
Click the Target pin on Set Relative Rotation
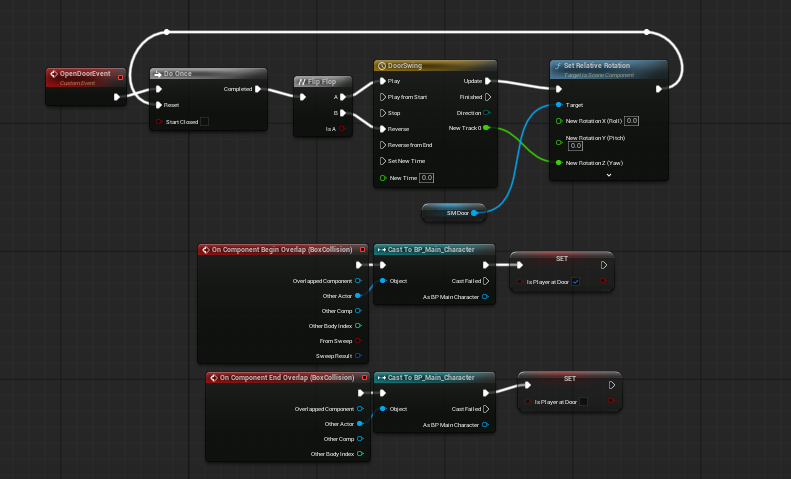tap(558, 104)
